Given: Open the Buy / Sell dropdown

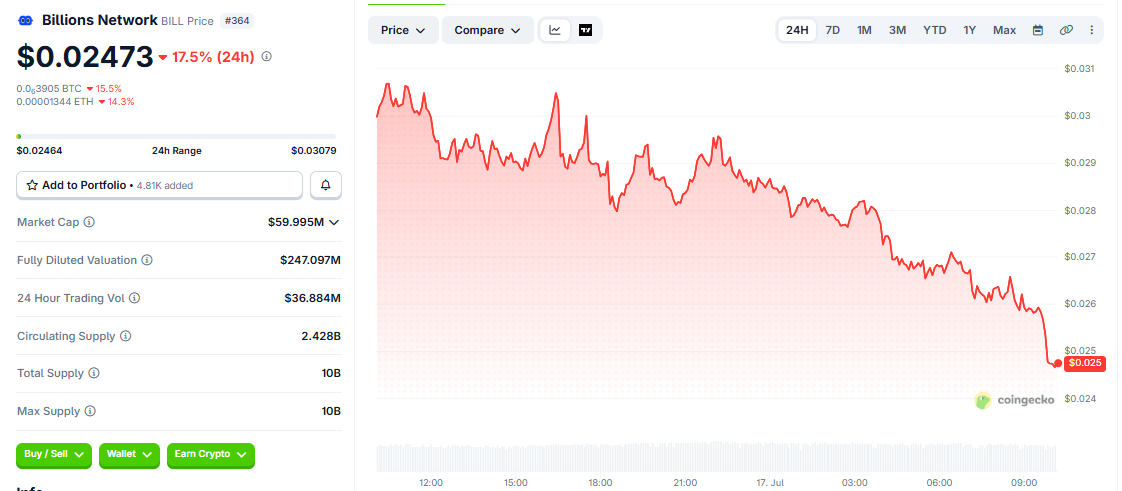Looking at the screenshot, I should [54, 454].
